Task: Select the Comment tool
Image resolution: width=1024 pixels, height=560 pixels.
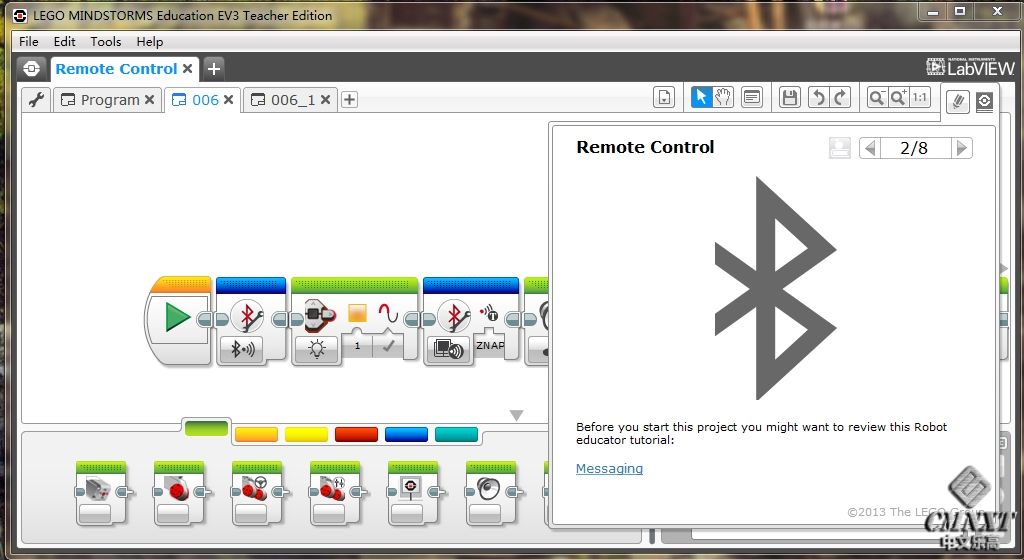Action: point(752,97)
